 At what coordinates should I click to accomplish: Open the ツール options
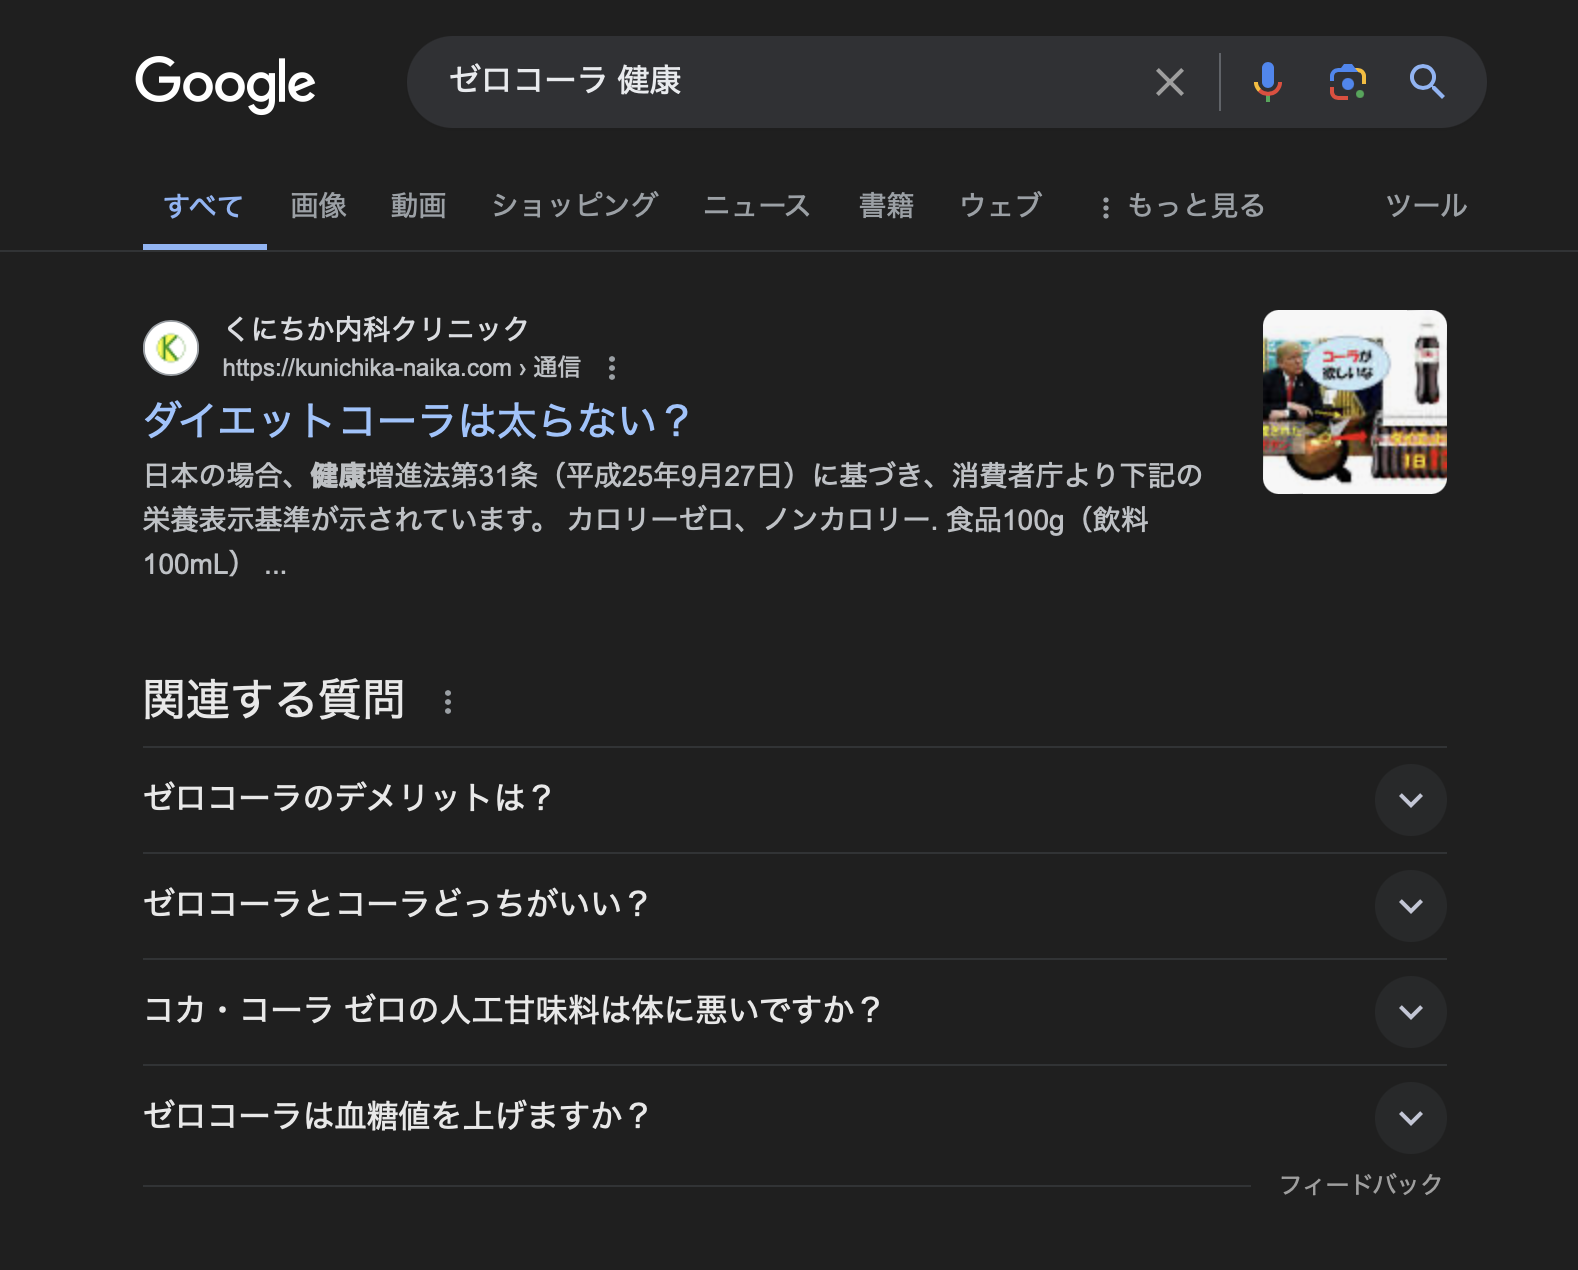(x=1426, y=206)
